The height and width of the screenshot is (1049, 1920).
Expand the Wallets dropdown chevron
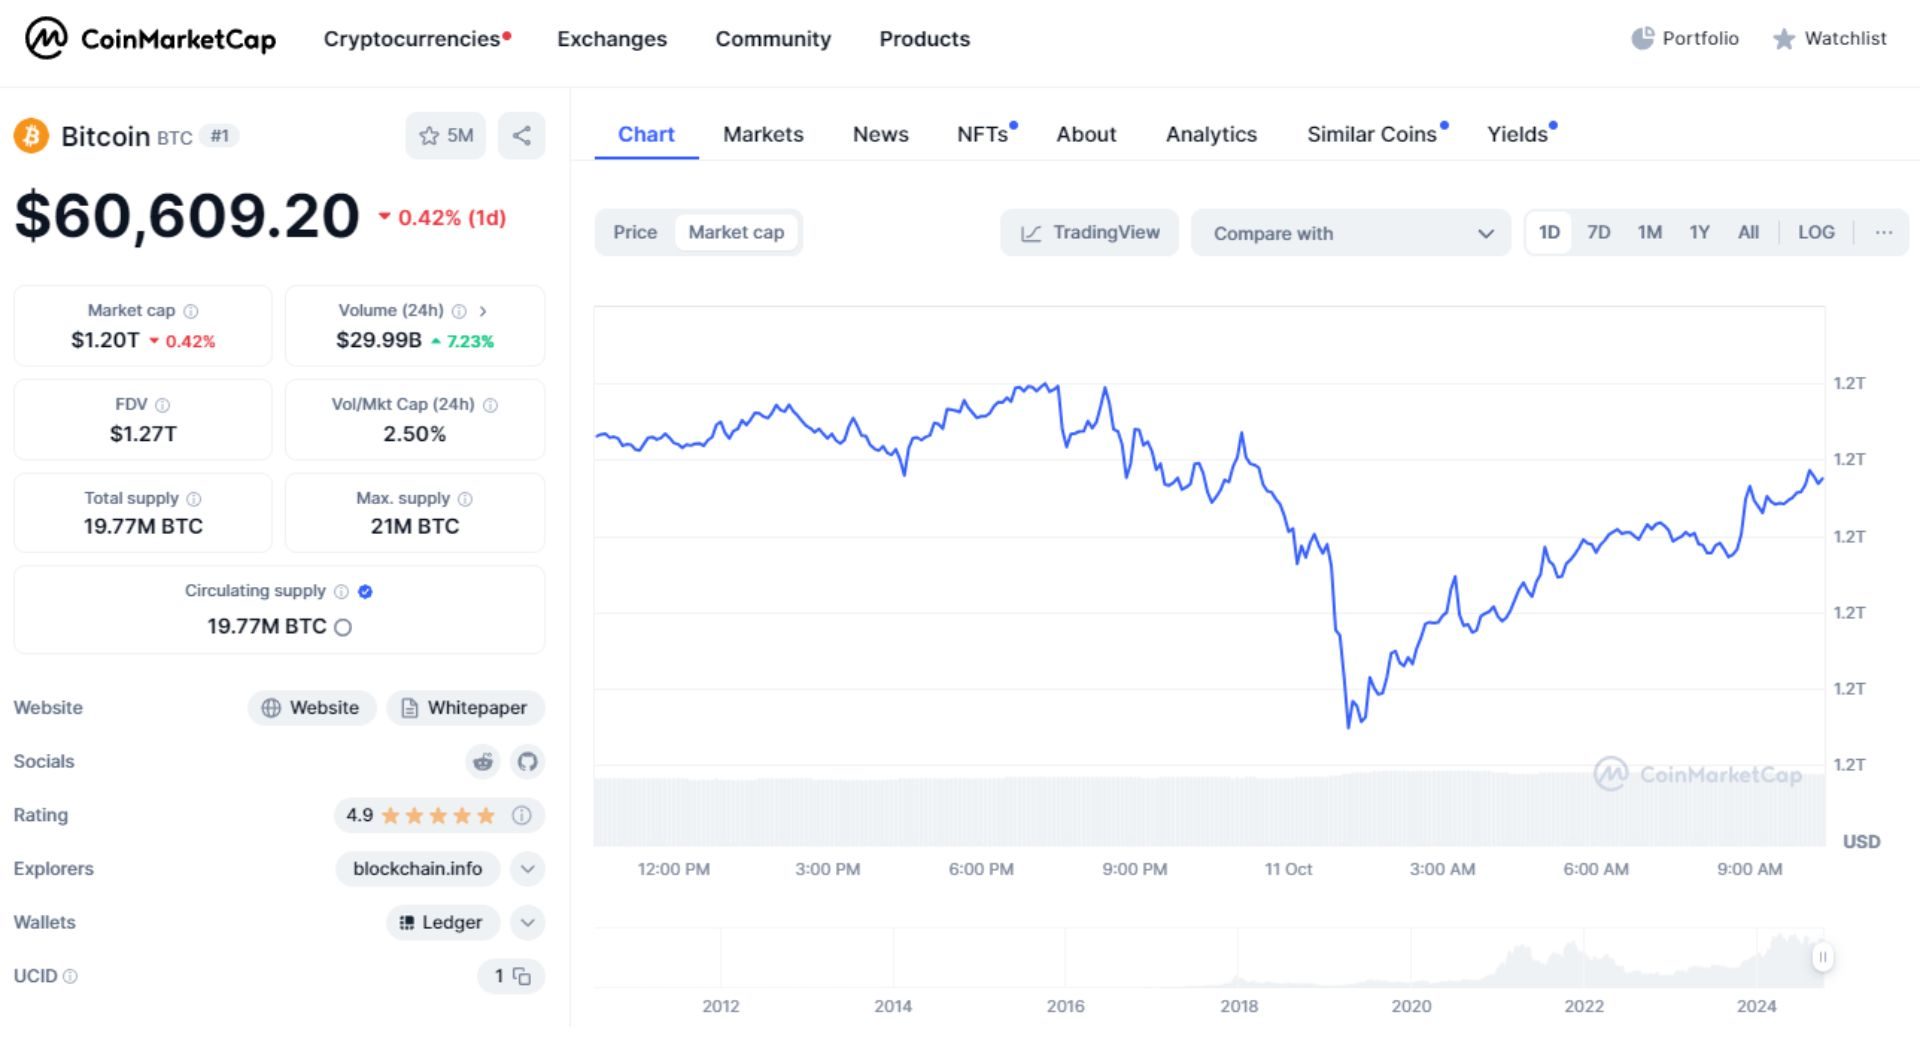tap(527, 922)
